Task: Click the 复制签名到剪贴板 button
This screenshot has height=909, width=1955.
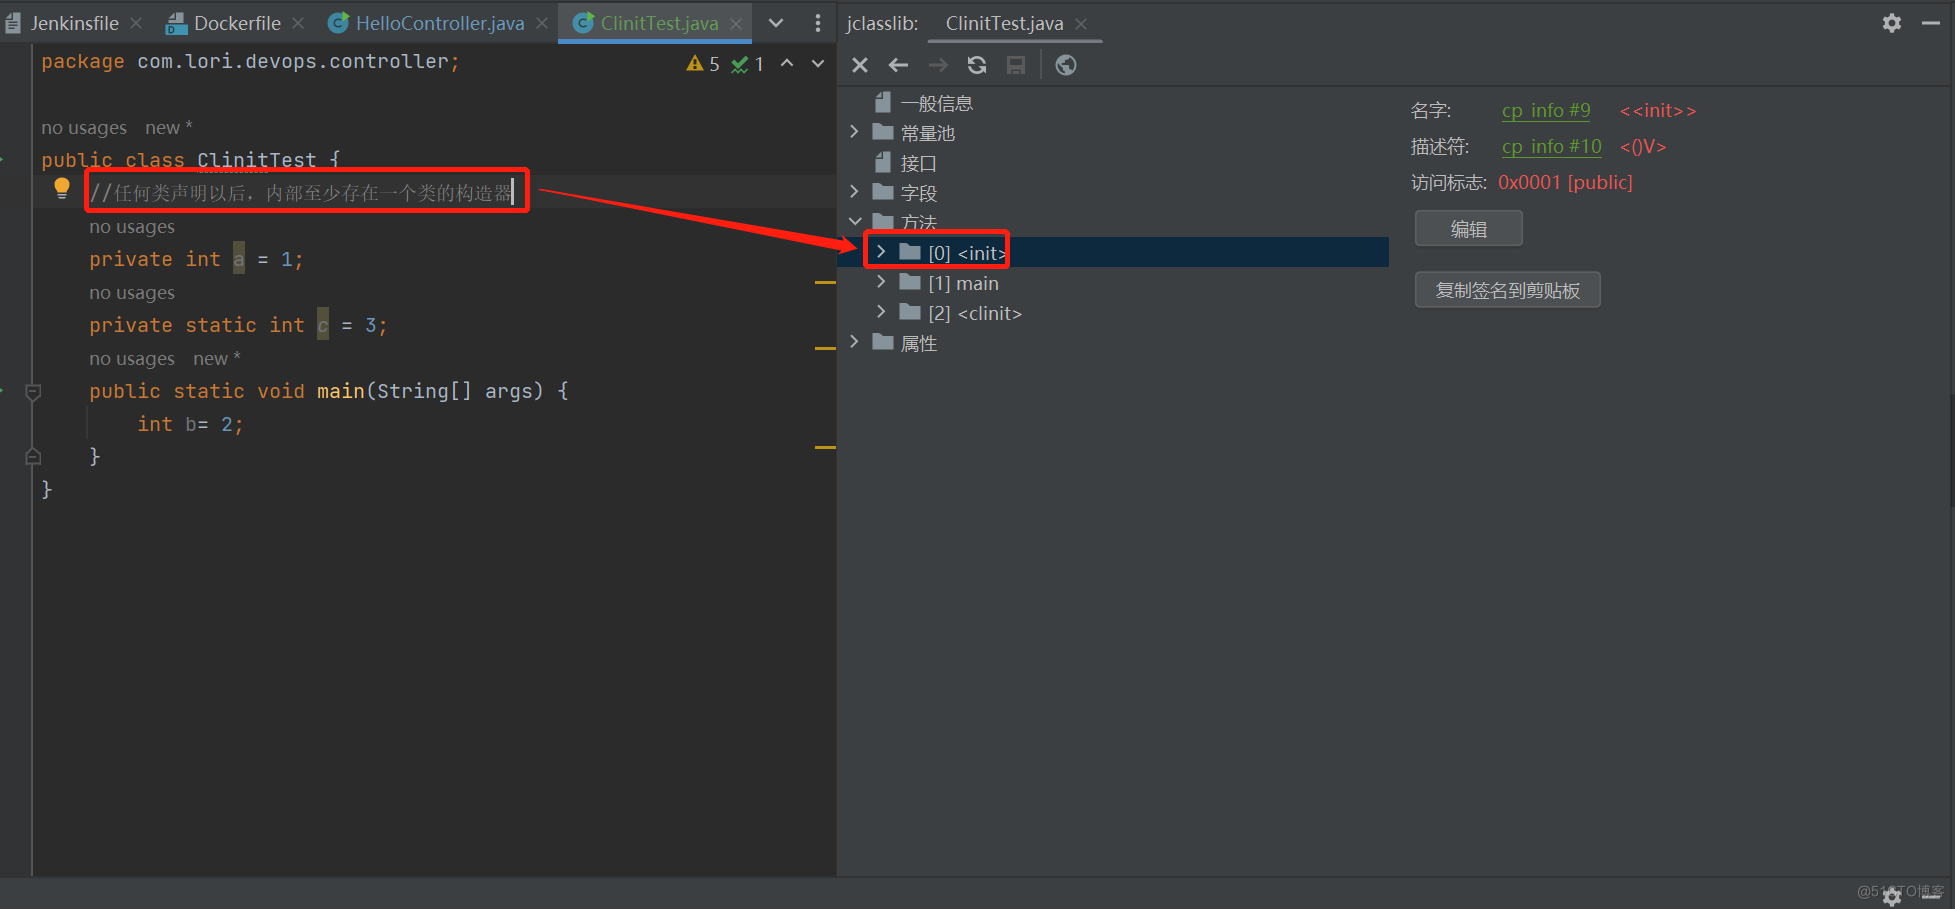Action: pyautogui.click(x=1508, y=290)
